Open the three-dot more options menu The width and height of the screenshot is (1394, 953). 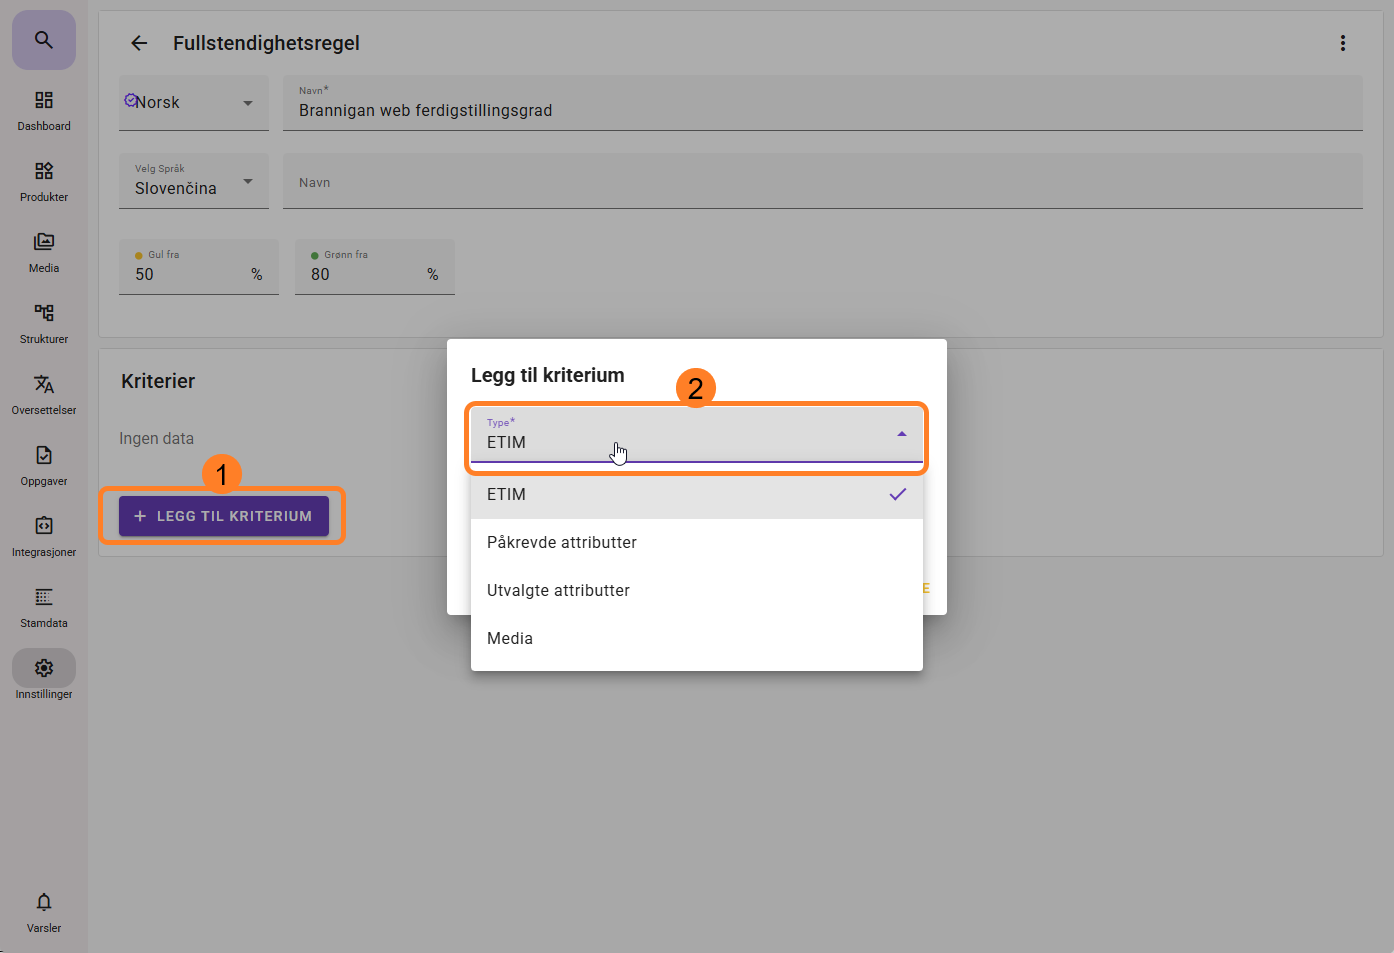[x=1342, y=43]
